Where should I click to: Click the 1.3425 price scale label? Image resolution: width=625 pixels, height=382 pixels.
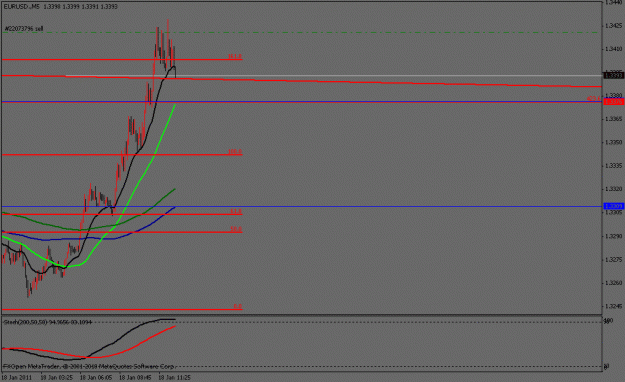[x=613, y=26]
